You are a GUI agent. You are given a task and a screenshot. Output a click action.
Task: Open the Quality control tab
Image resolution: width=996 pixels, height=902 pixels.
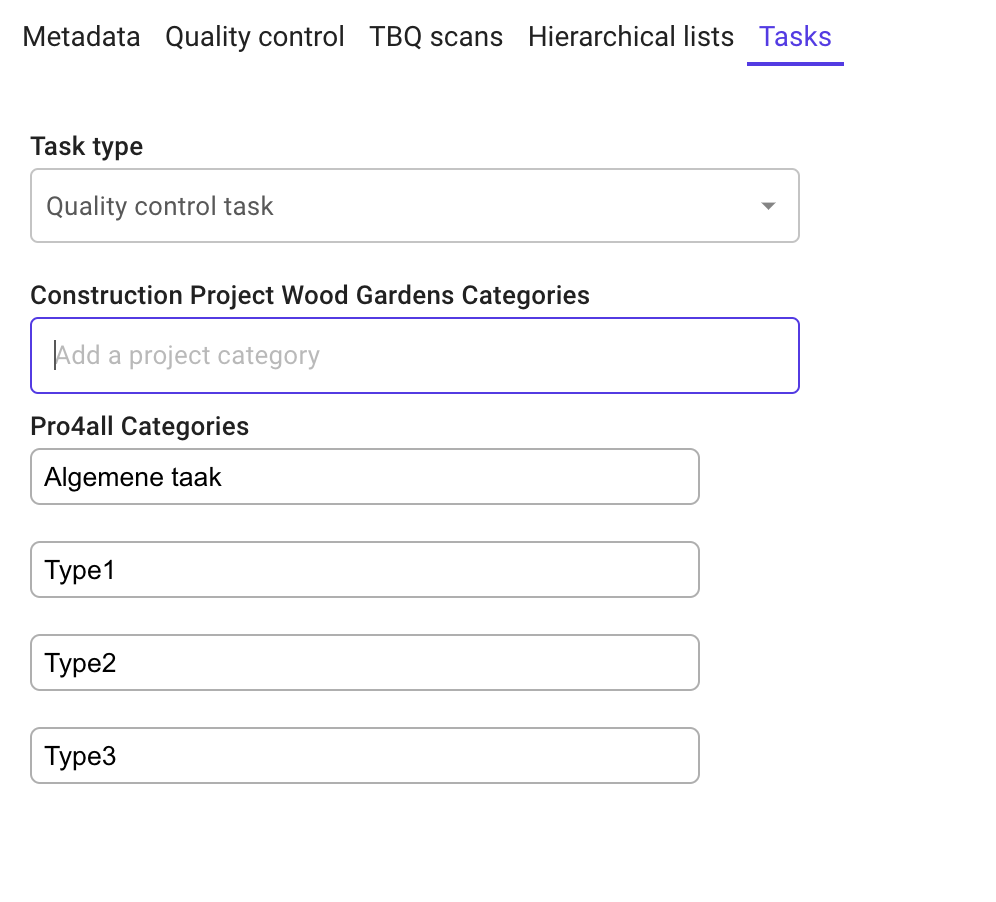255,37
